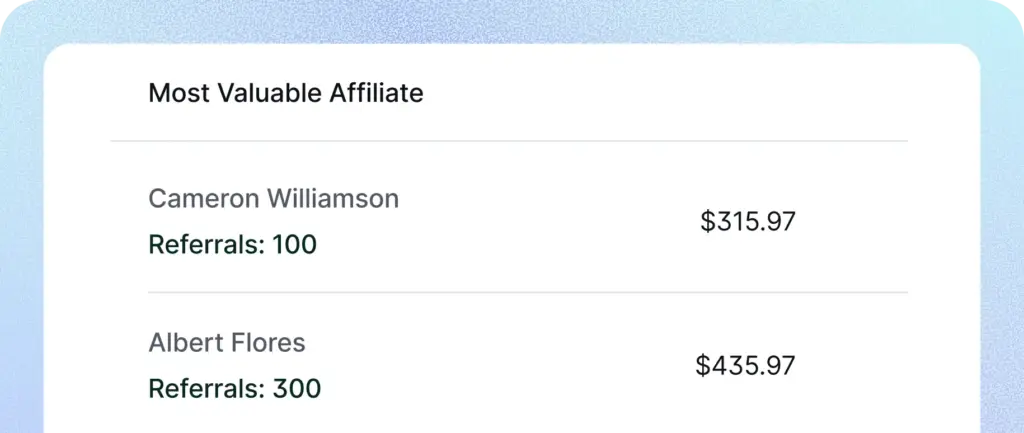Image resolution: width=1024 pixels, height=433 pixels.
Task: Click the $435.97 earnings amount
Action: coord(745,365)
